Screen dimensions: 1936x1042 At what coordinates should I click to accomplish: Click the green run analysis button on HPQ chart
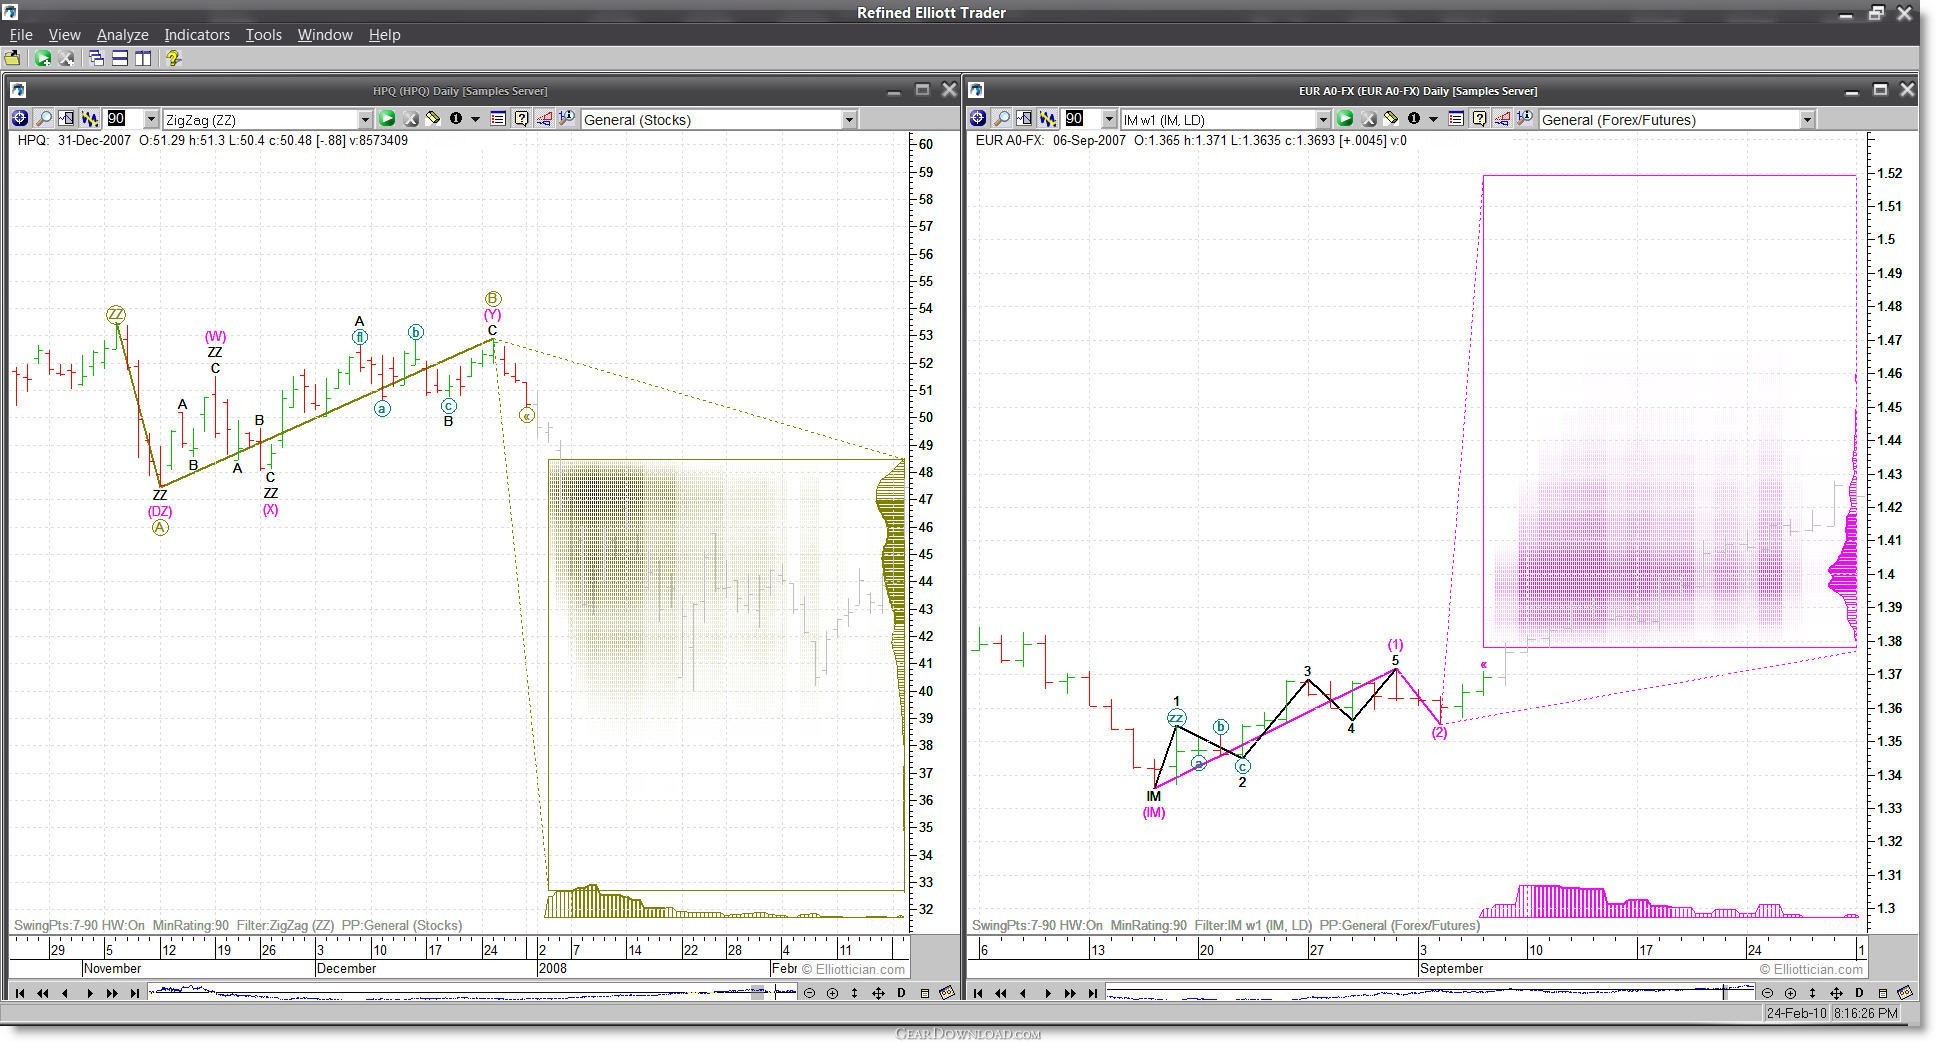pyautogui.click(x=386, y=119)
